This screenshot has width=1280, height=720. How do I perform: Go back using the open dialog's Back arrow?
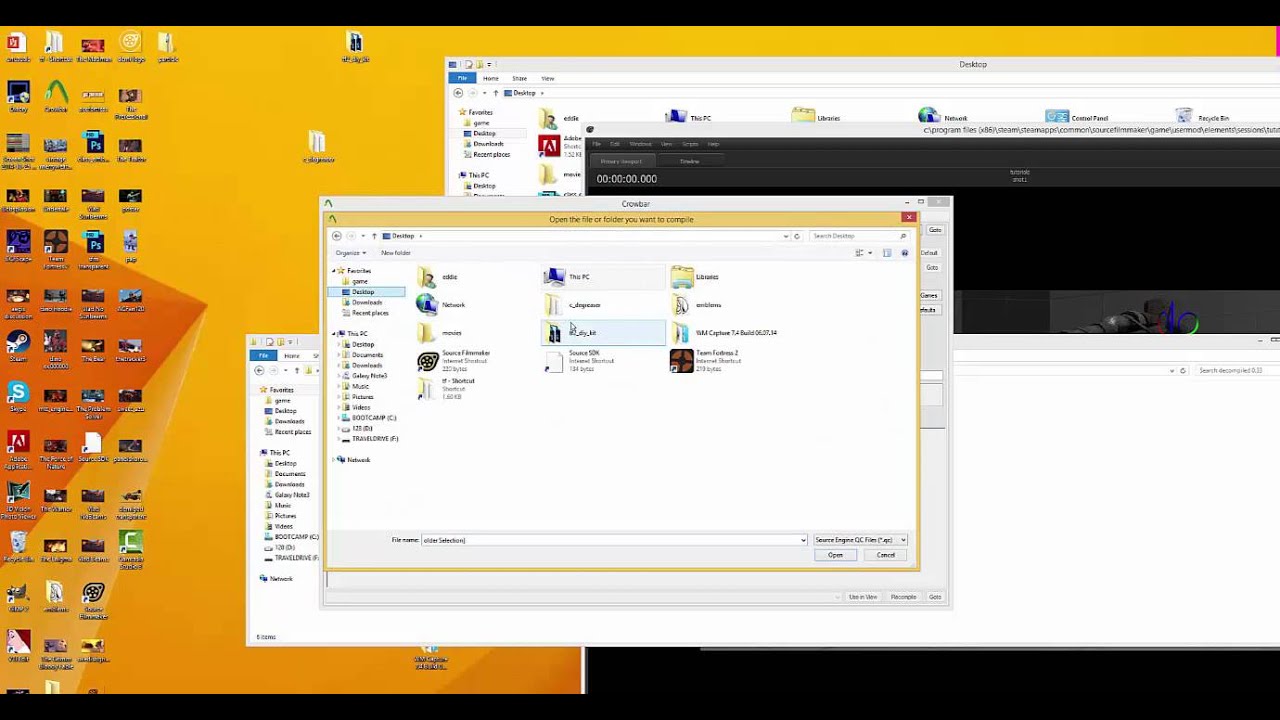(x=337, y=236)
